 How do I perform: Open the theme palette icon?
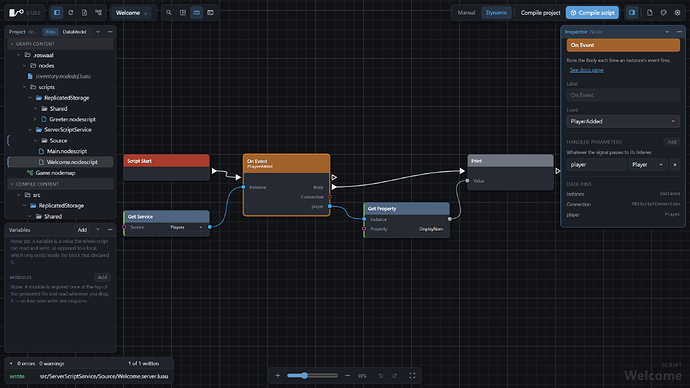click(x=664, y=12)
